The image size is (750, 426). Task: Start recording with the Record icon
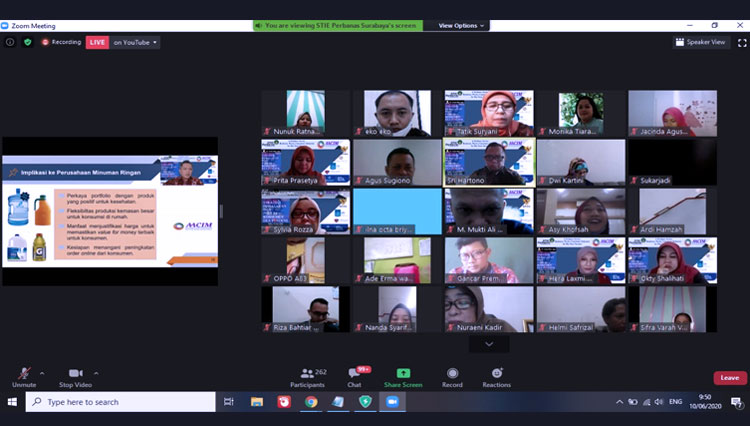(452, 376)
